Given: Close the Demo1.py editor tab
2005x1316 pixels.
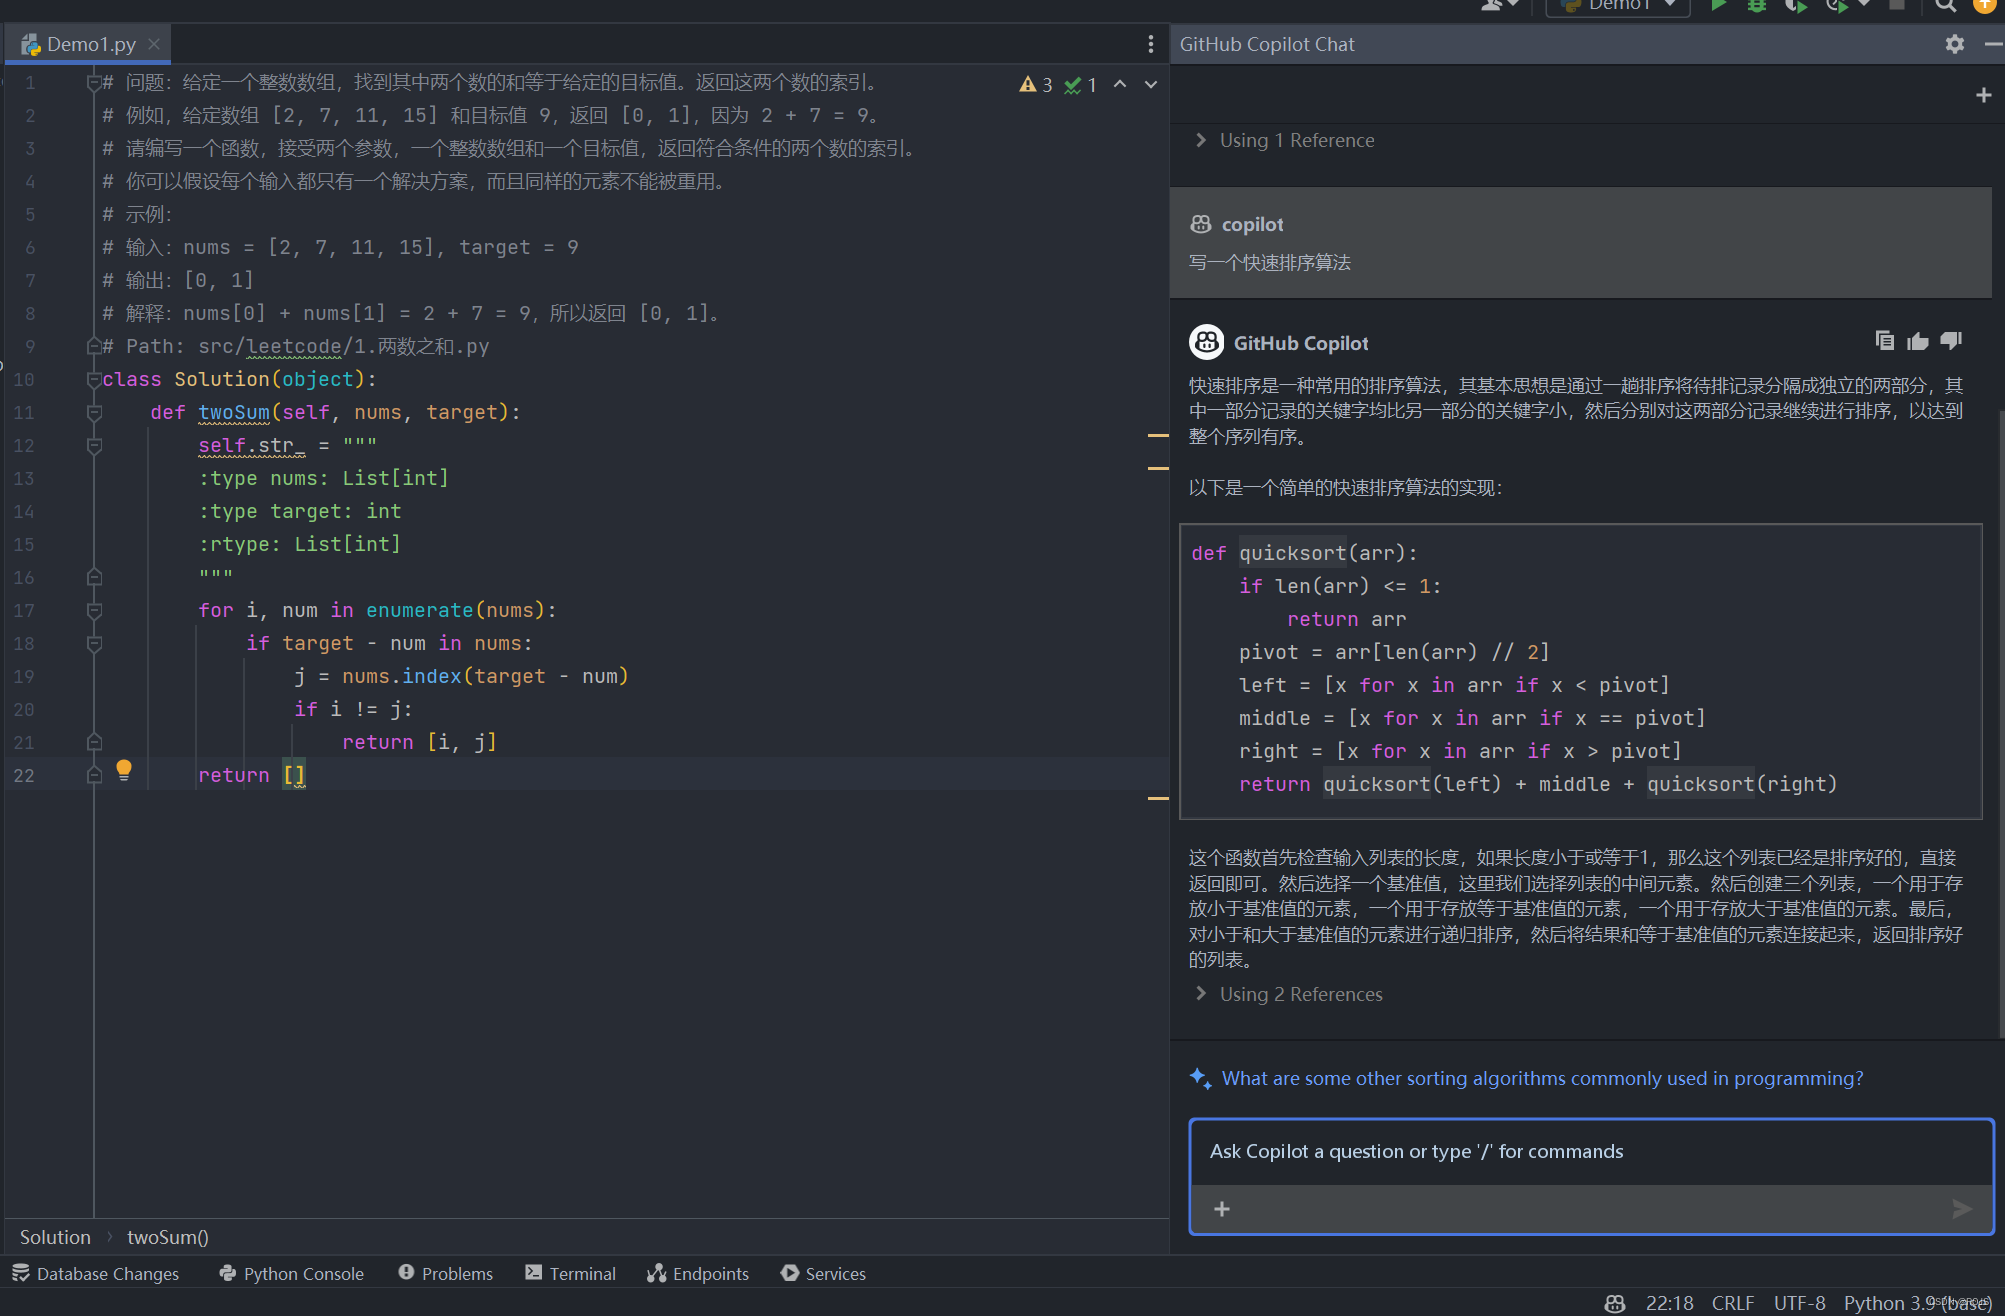Looking at the screenshot, I should [154, 44].
